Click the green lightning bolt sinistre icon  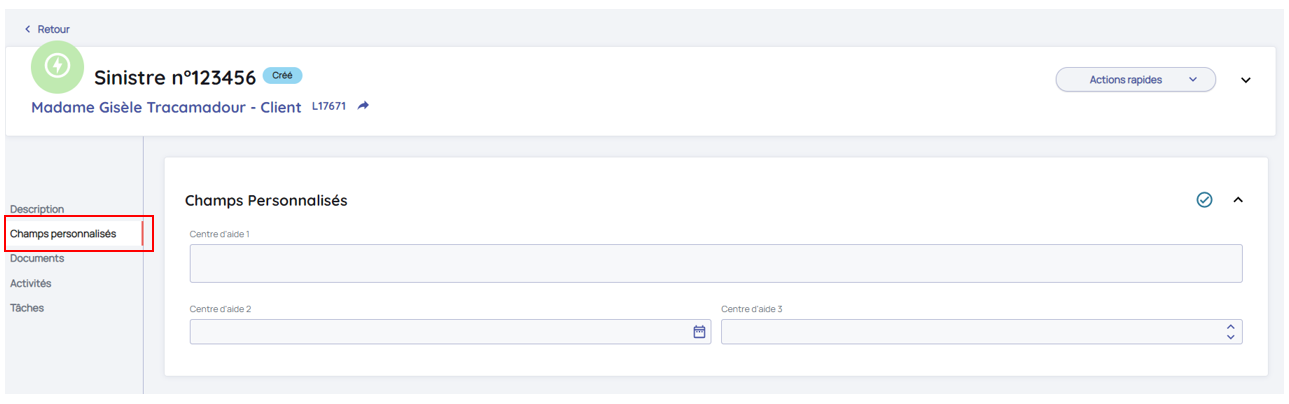click(58, 66)
